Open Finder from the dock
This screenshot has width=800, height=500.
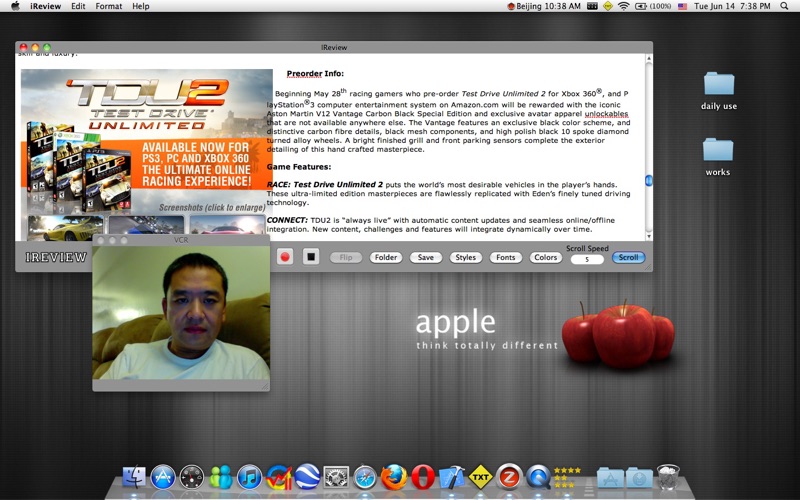[x=134, y=477]
